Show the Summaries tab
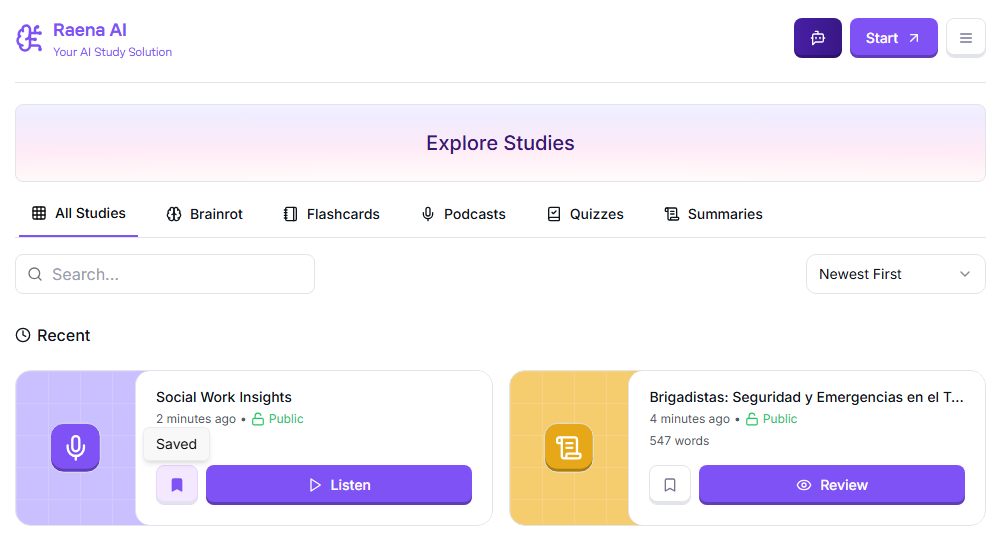This screenshot has height=537, width=998. (713, 214)
